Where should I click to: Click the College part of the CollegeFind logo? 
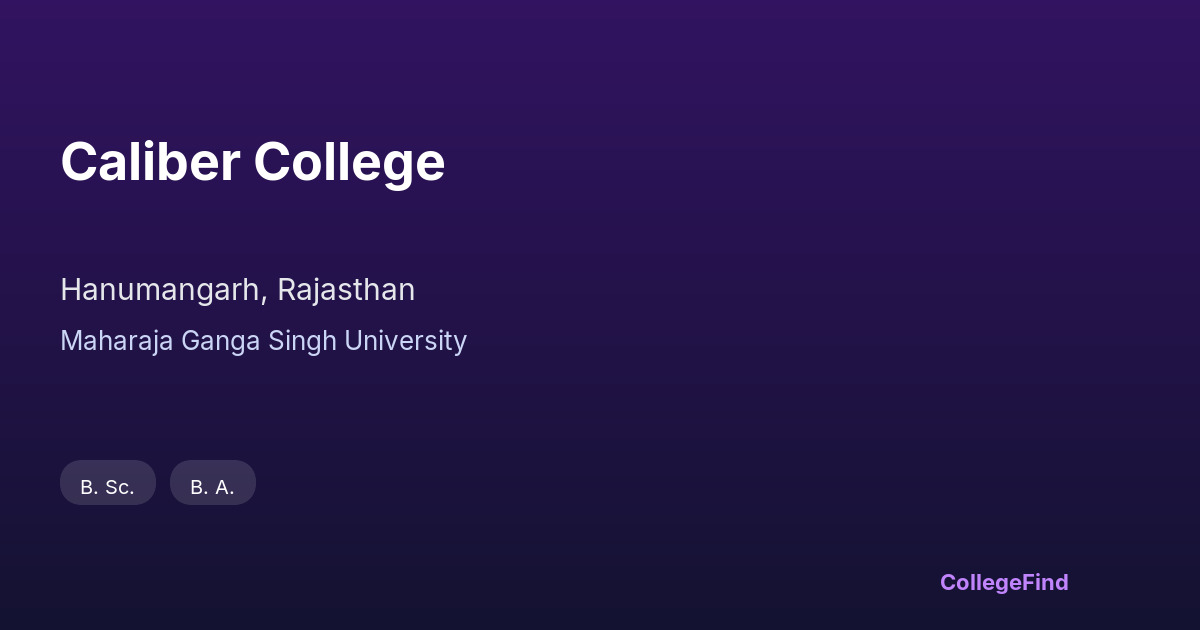click(980, 582)
